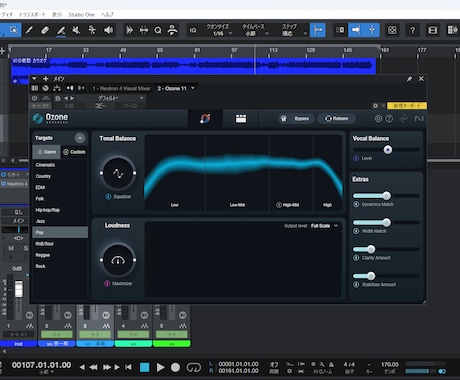Toggle autoscroll arrow button
Screen dimensions: 460x380
point(356,30)
